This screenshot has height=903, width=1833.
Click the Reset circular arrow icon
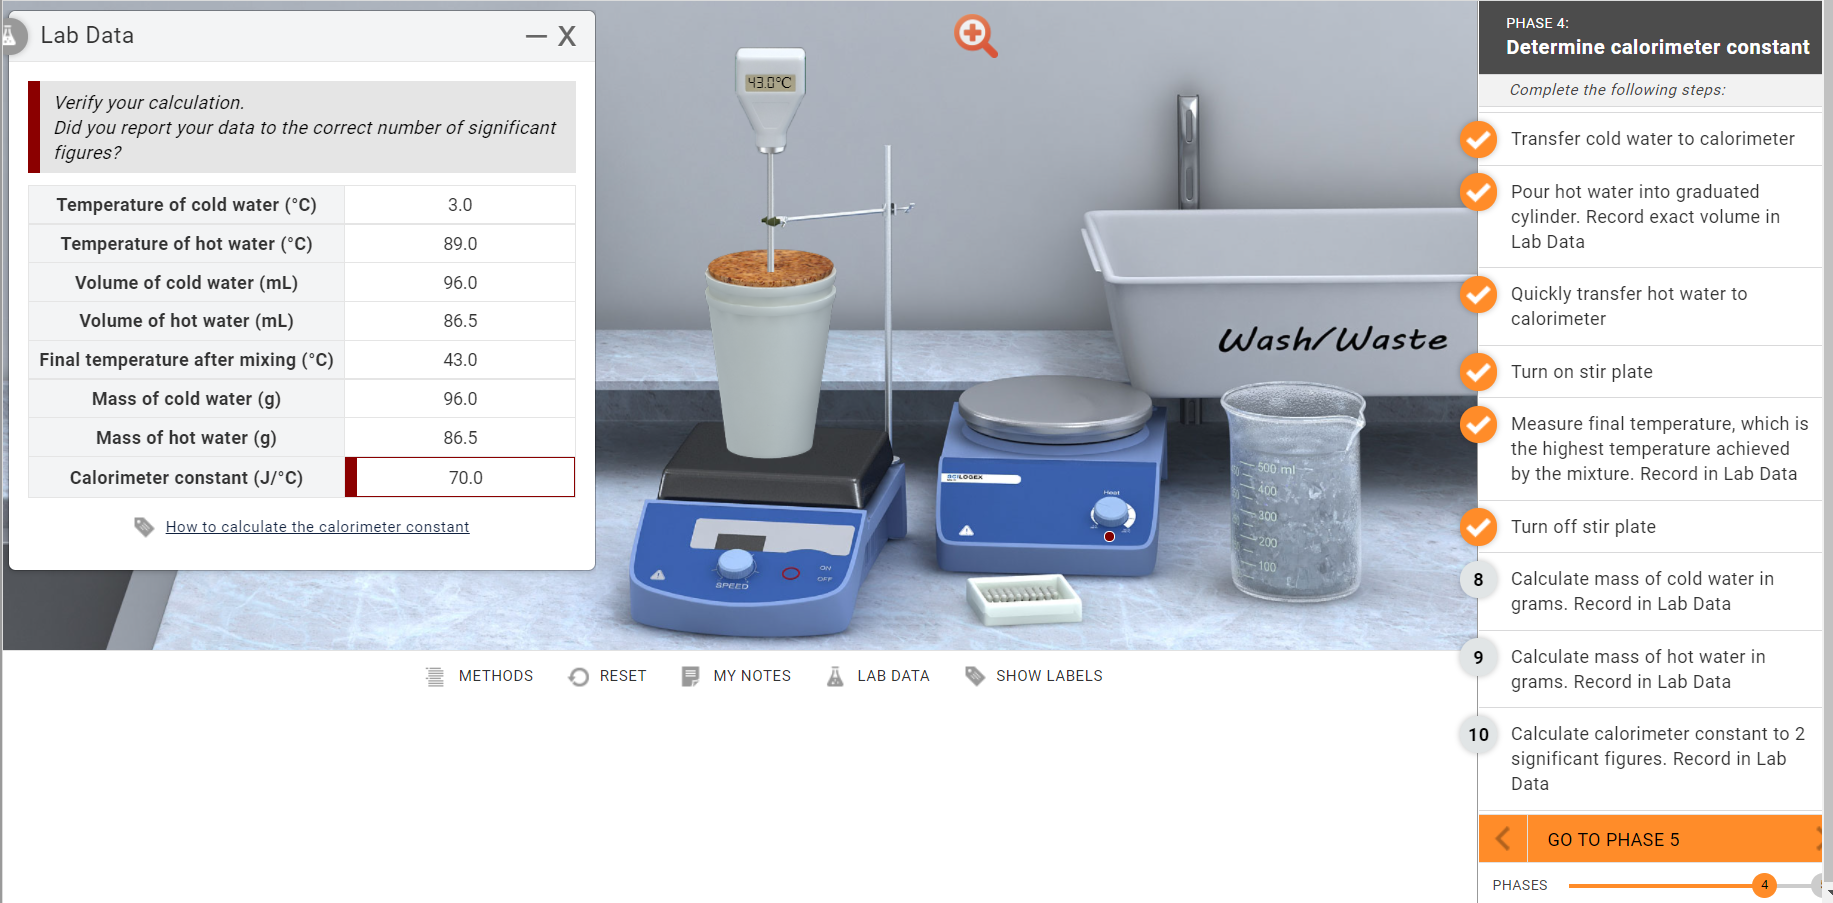pyautogui.click(x=578, y=677)
